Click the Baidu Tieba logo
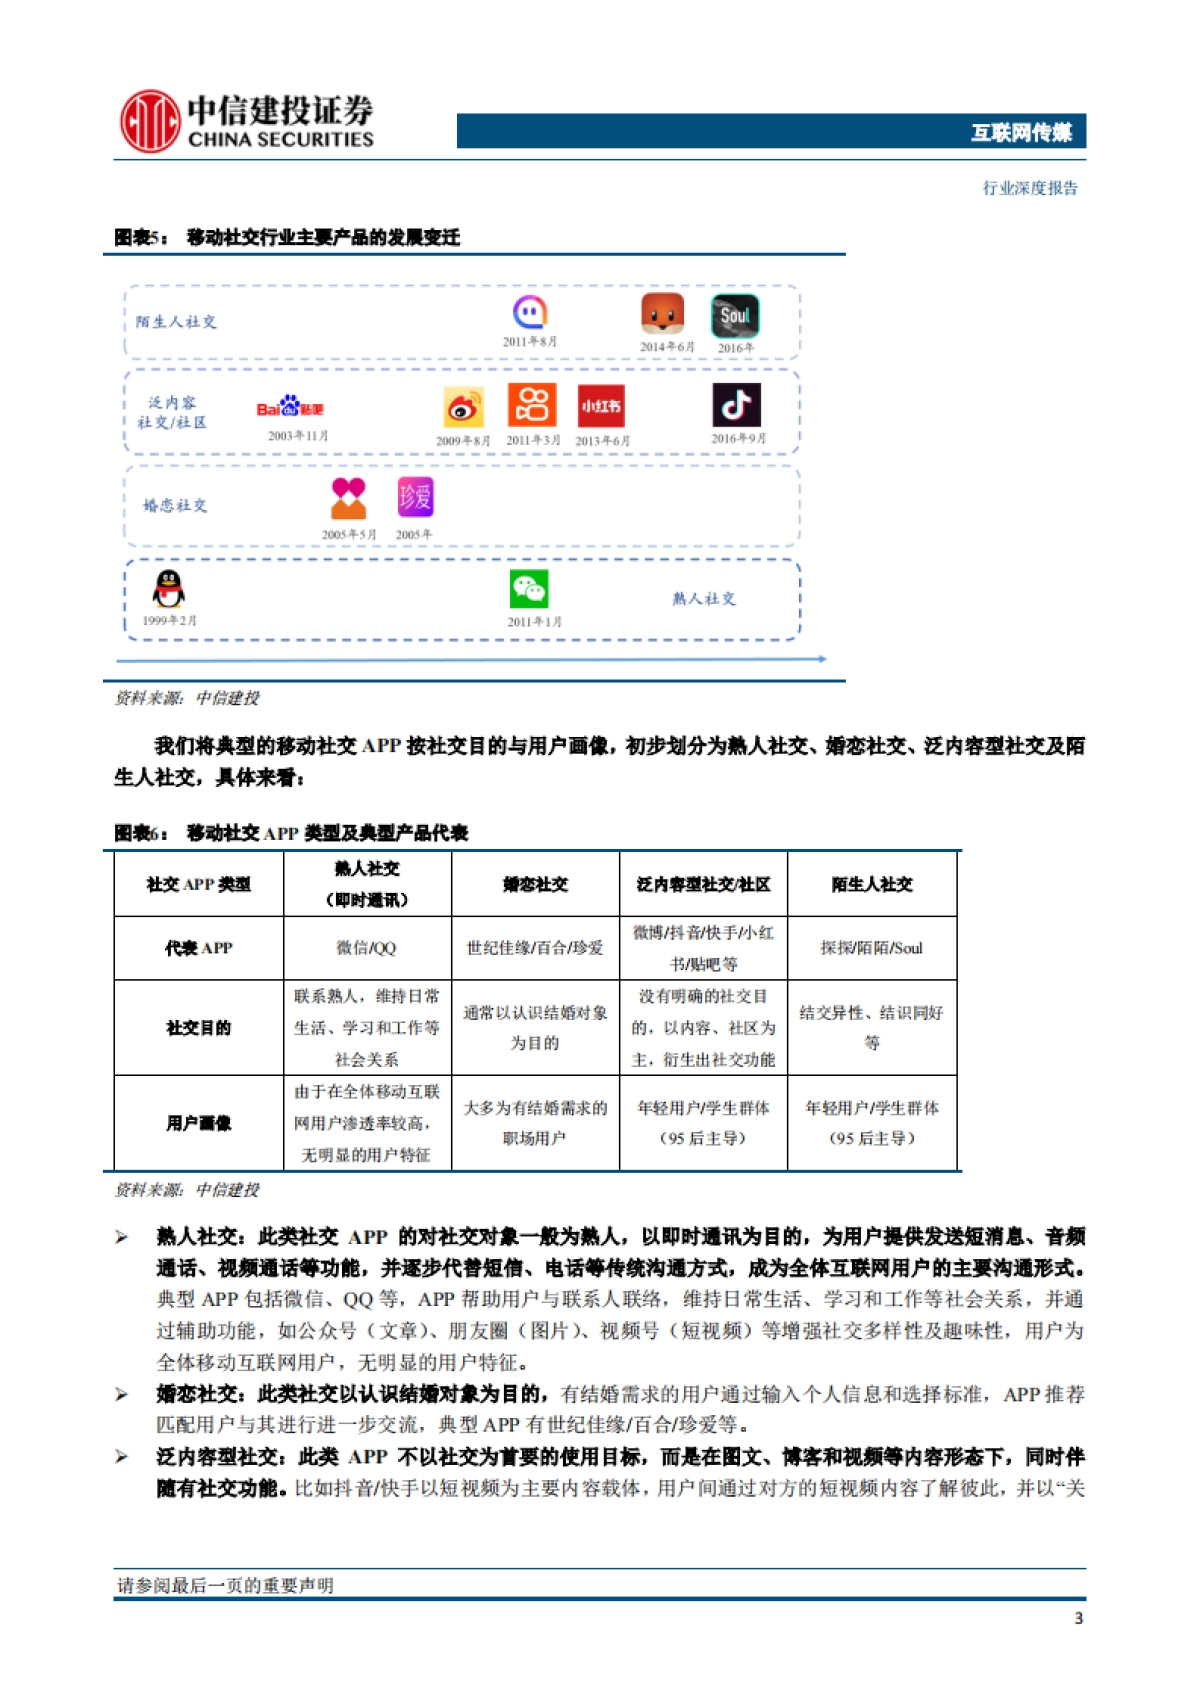 290,407
